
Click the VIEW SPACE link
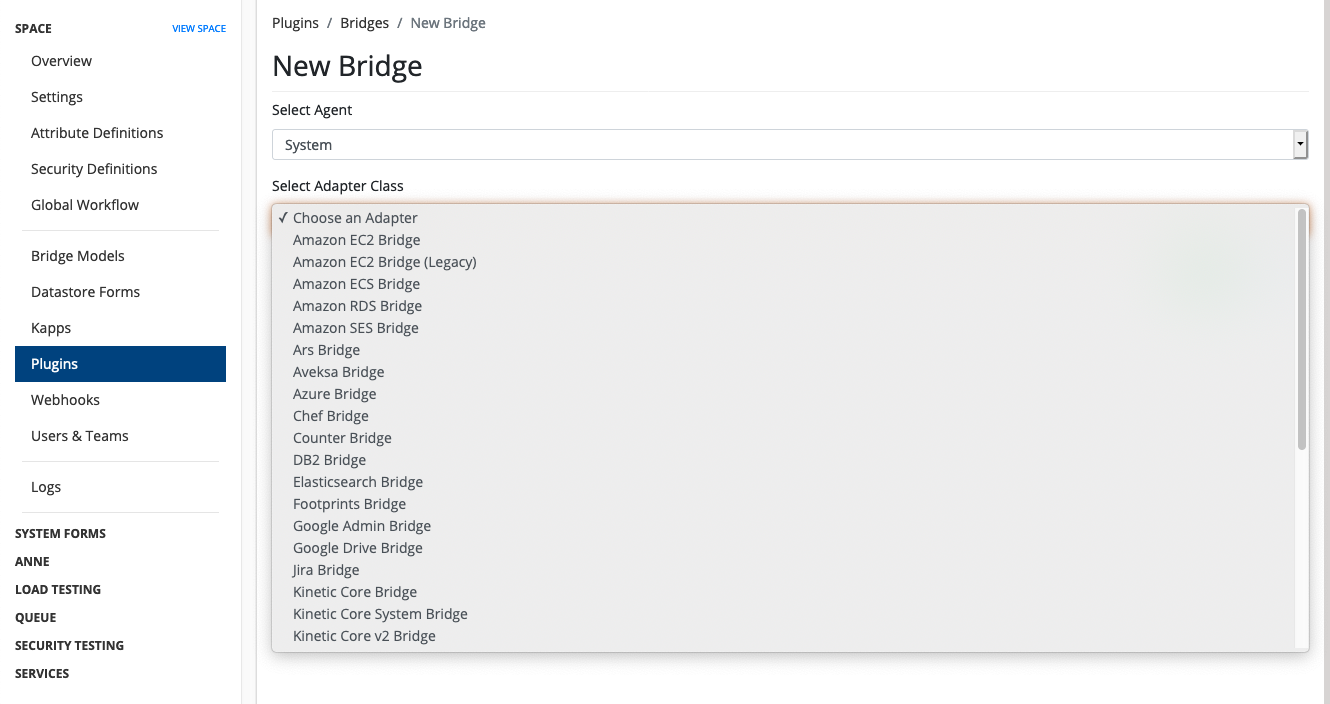[x=199, y=29]
